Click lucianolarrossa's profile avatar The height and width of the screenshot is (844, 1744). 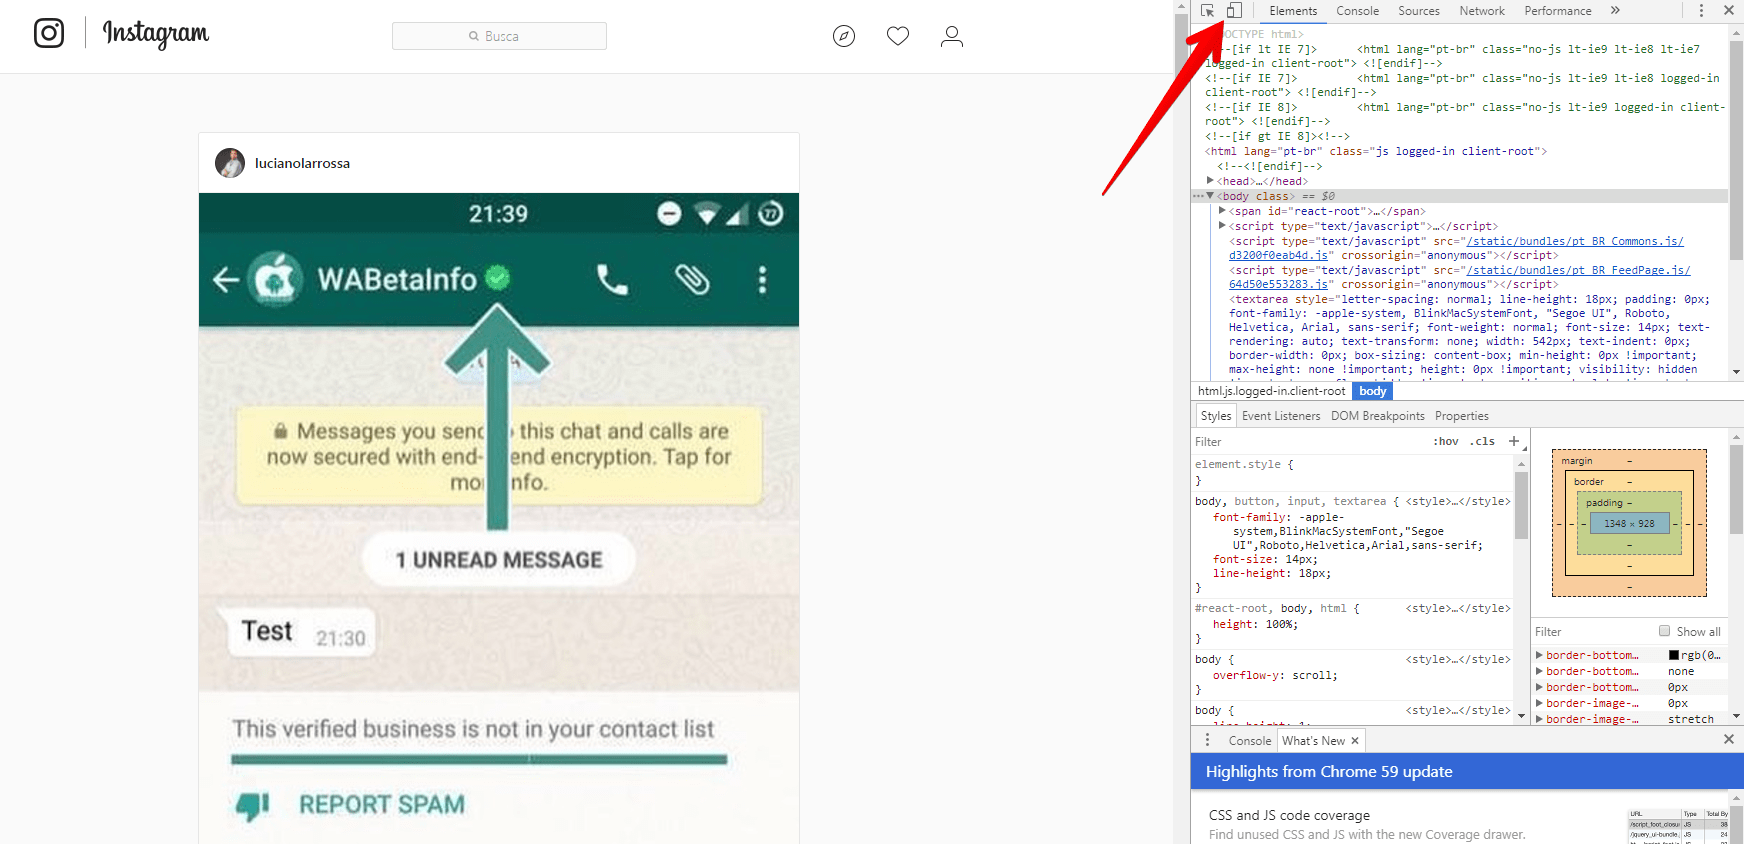tap(230, 163)
